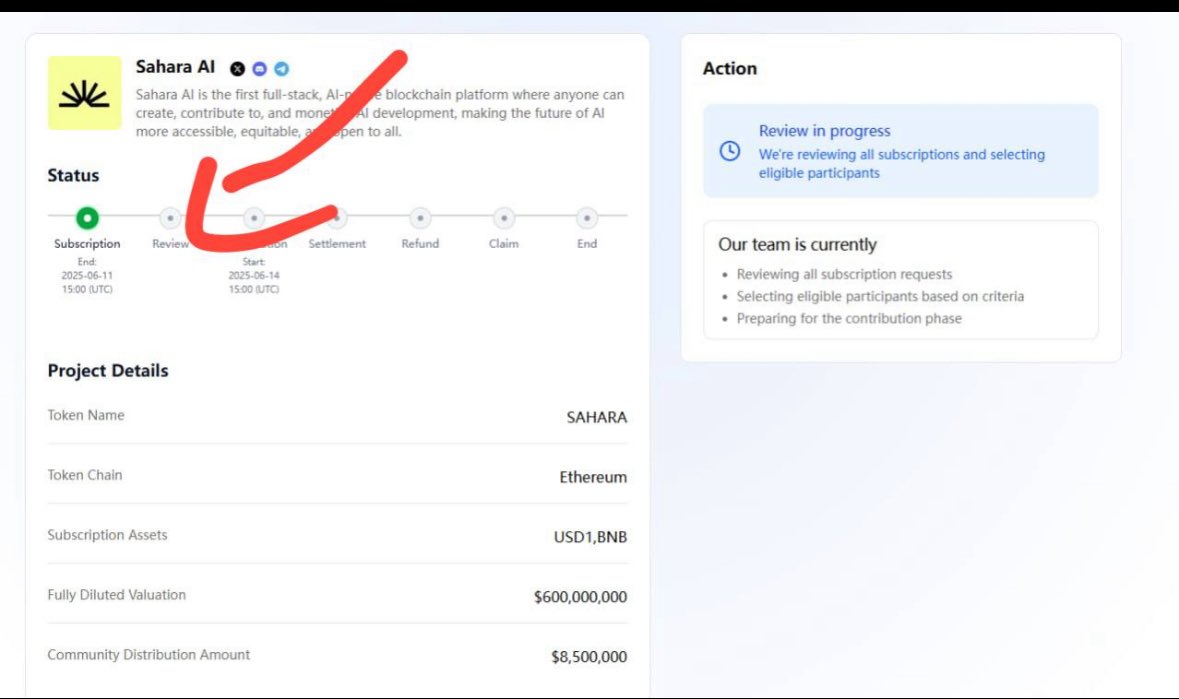The image size is (1179, 699).
Task: Click the Subscription Assets label
Action: pyautogui.click(x=108, y=535)
